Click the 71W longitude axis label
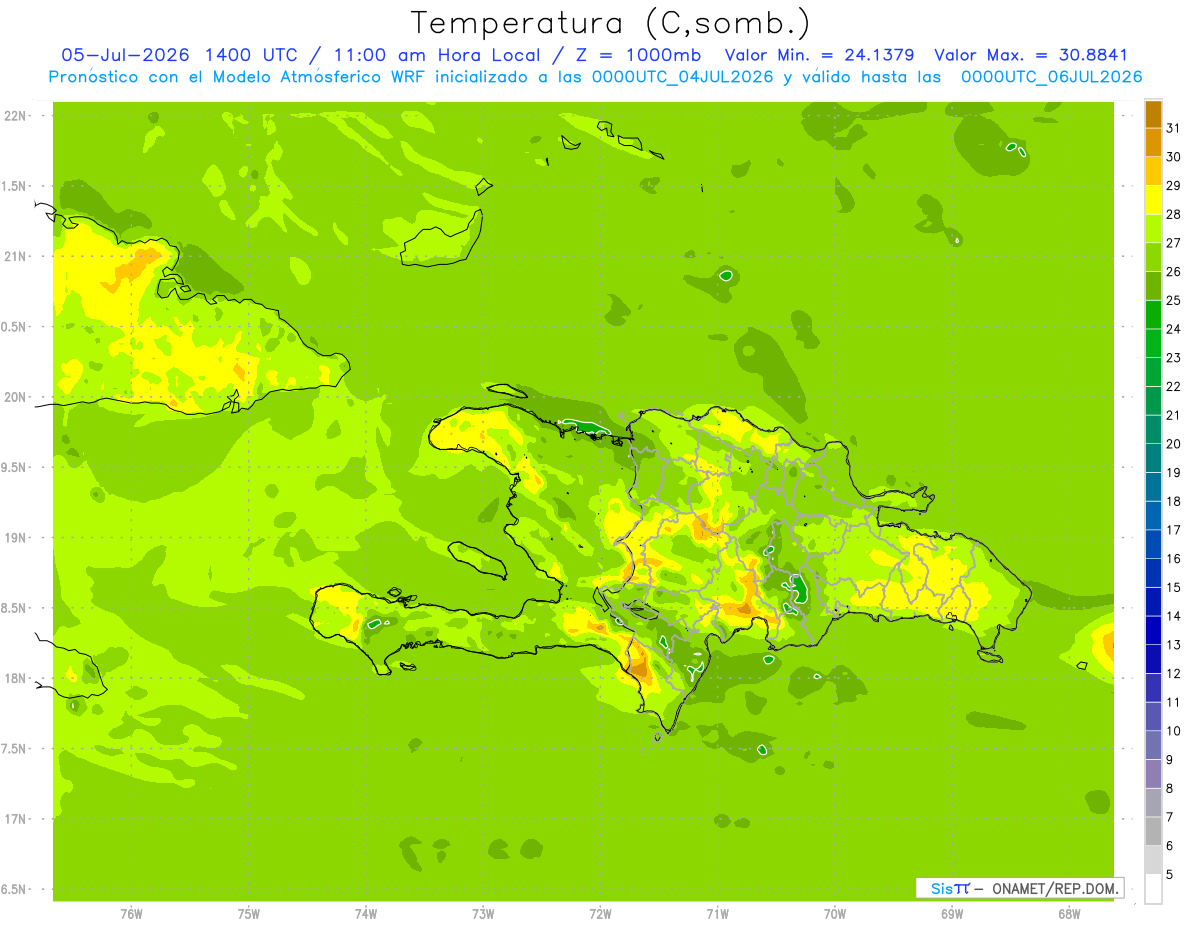Screen dimensions: 1200x927 click(x=717, y=914)
